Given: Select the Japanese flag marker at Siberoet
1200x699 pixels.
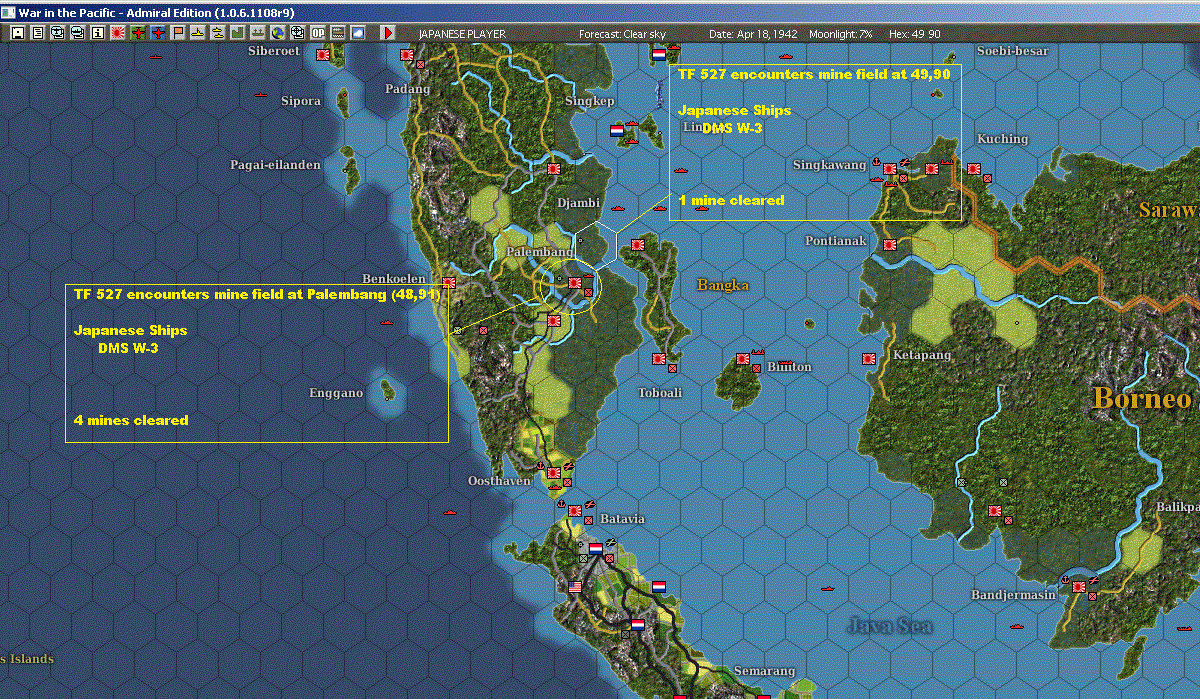Looking at the screenshot, I should tap(323, 55).
